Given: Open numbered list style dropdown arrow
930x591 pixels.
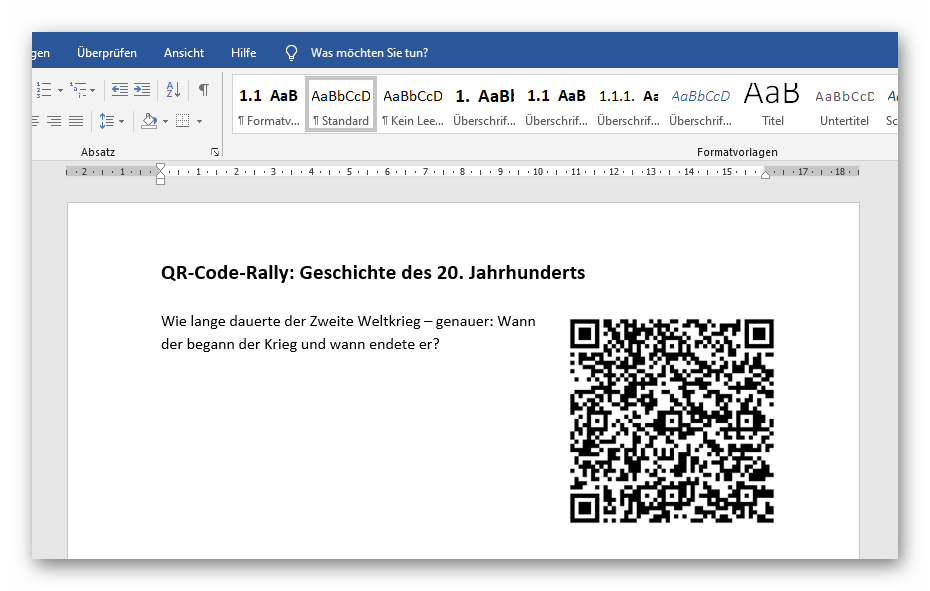Looking at the screenshot, I should click(x=60, y=90).
